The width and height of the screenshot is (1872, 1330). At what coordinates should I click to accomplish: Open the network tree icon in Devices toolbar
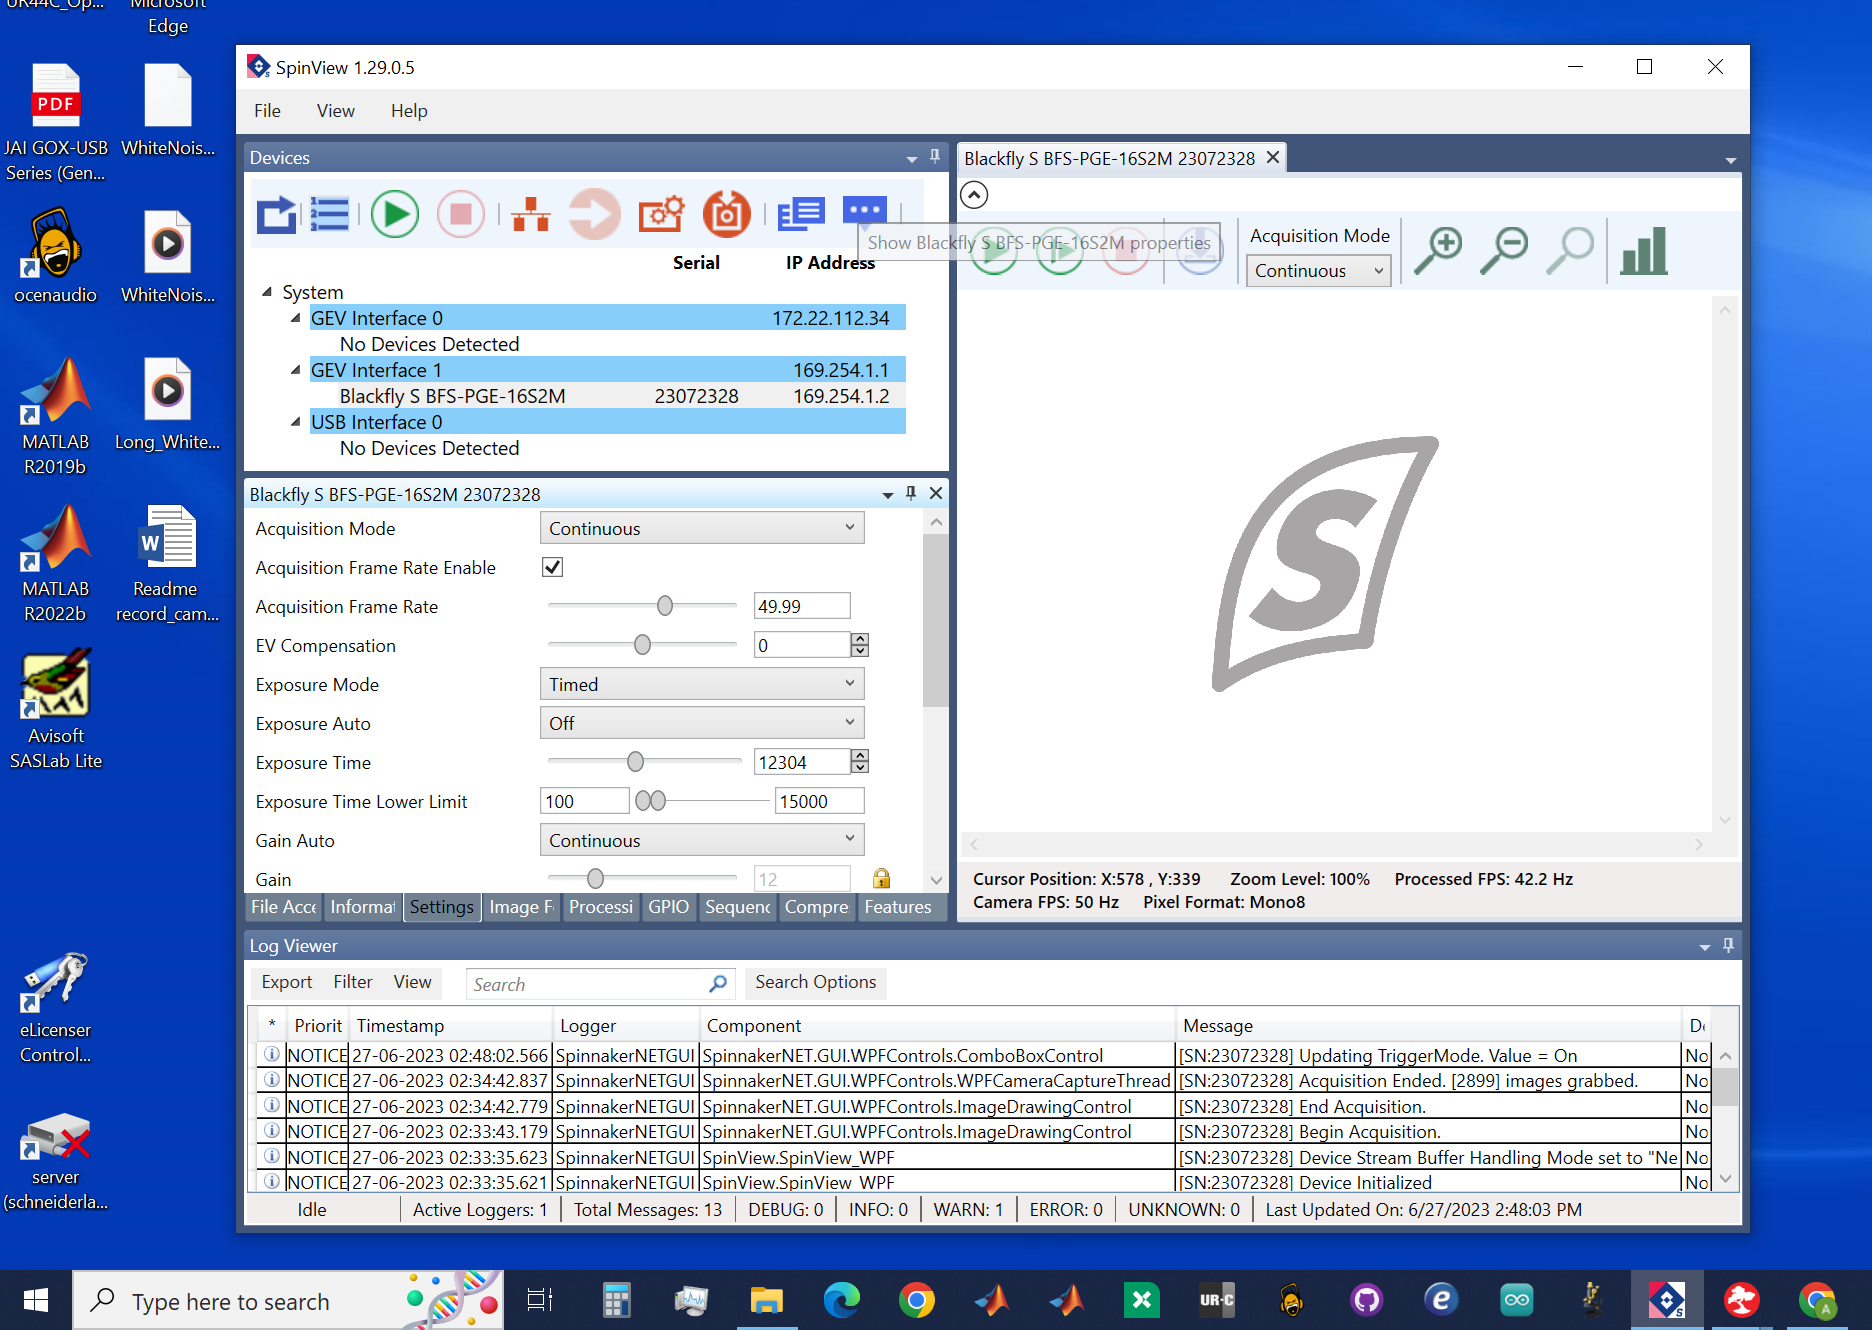click(530, 214)
